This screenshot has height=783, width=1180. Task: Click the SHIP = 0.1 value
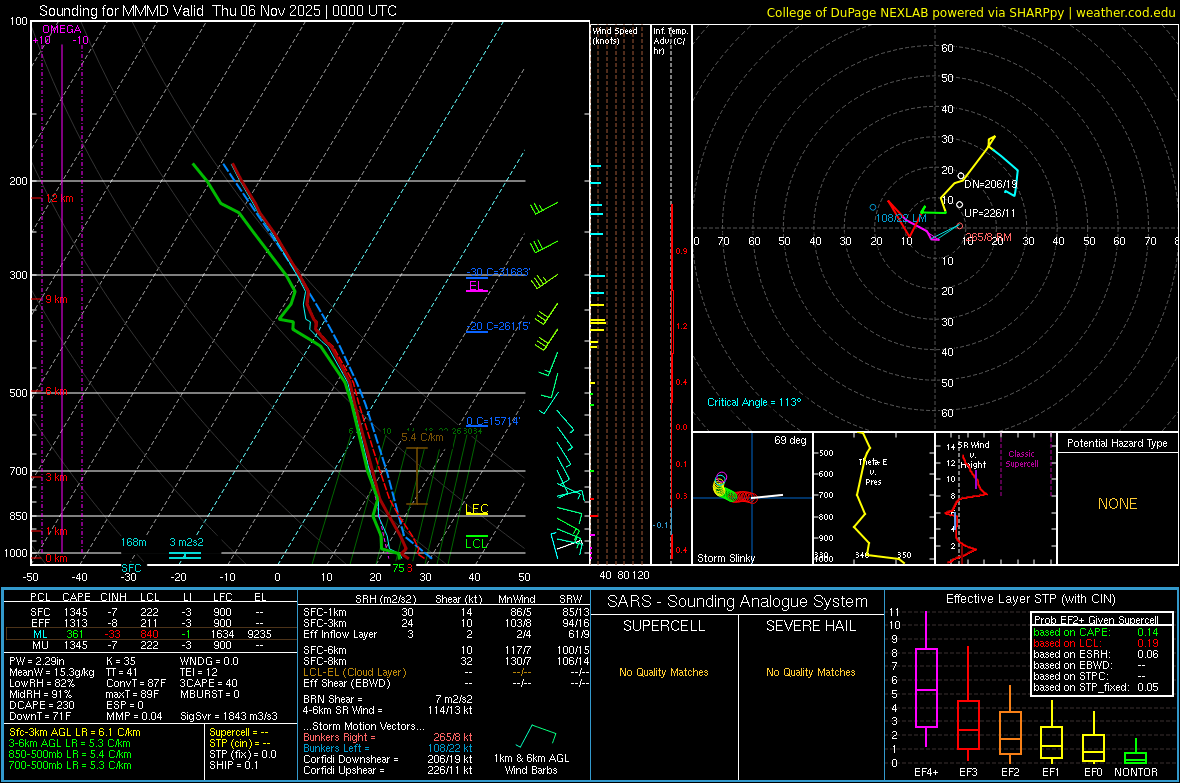point(234,765)
